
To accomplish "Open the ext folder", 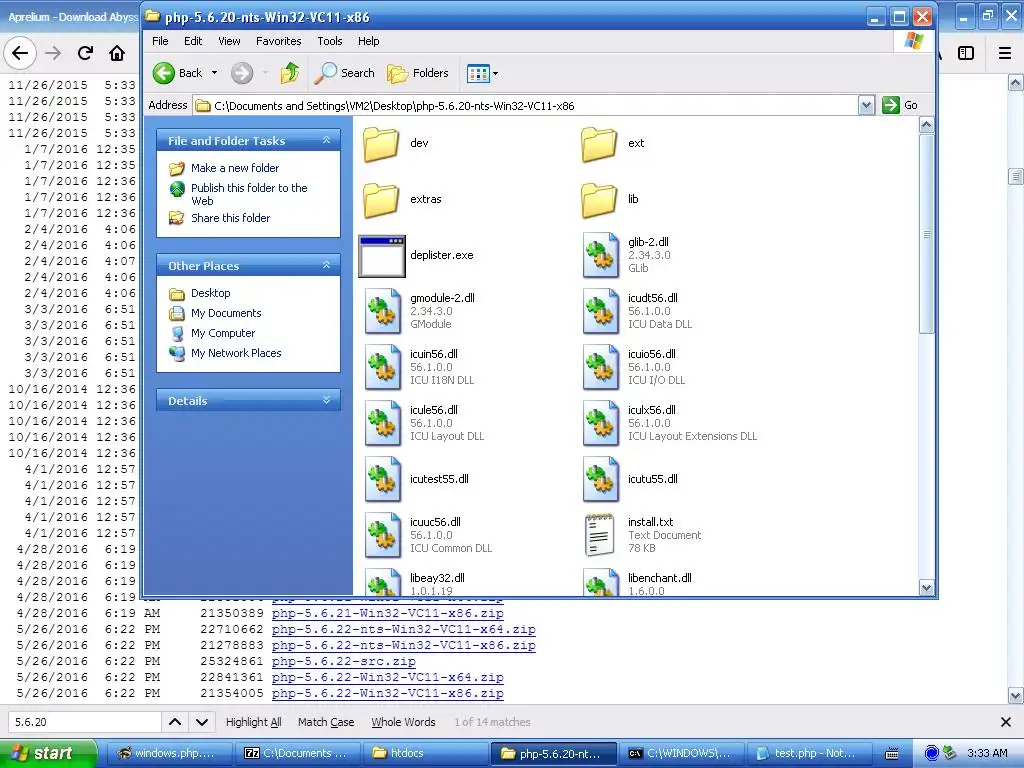I will pyautogui.click(x=599, y=144).
